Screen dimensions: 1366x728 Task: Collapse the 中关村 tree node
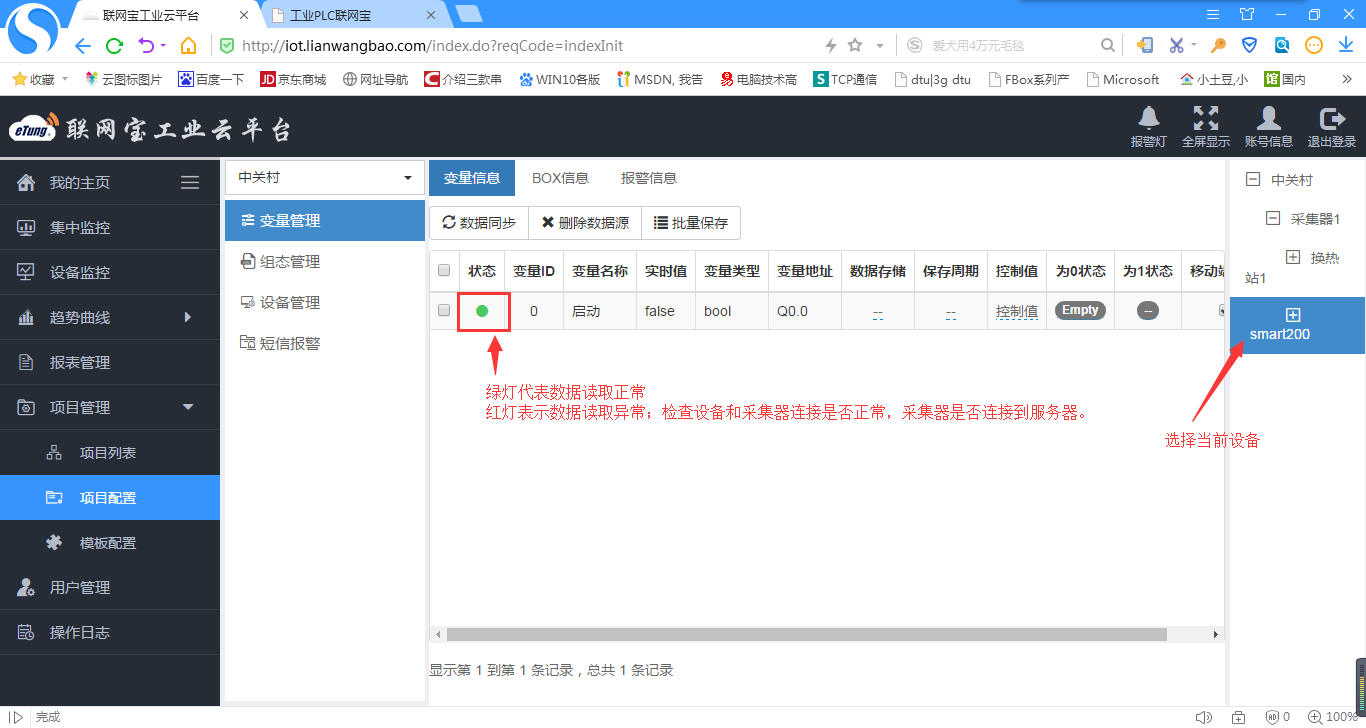pyautogui.click(x=1252, y=180)
